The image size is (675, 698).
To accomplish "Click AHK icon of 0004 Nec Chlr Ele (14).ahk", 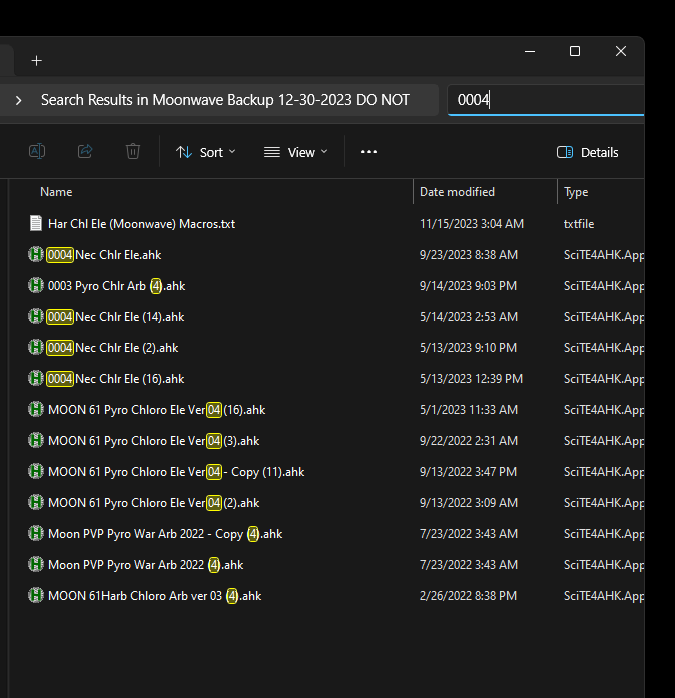I will coord(36,317).
